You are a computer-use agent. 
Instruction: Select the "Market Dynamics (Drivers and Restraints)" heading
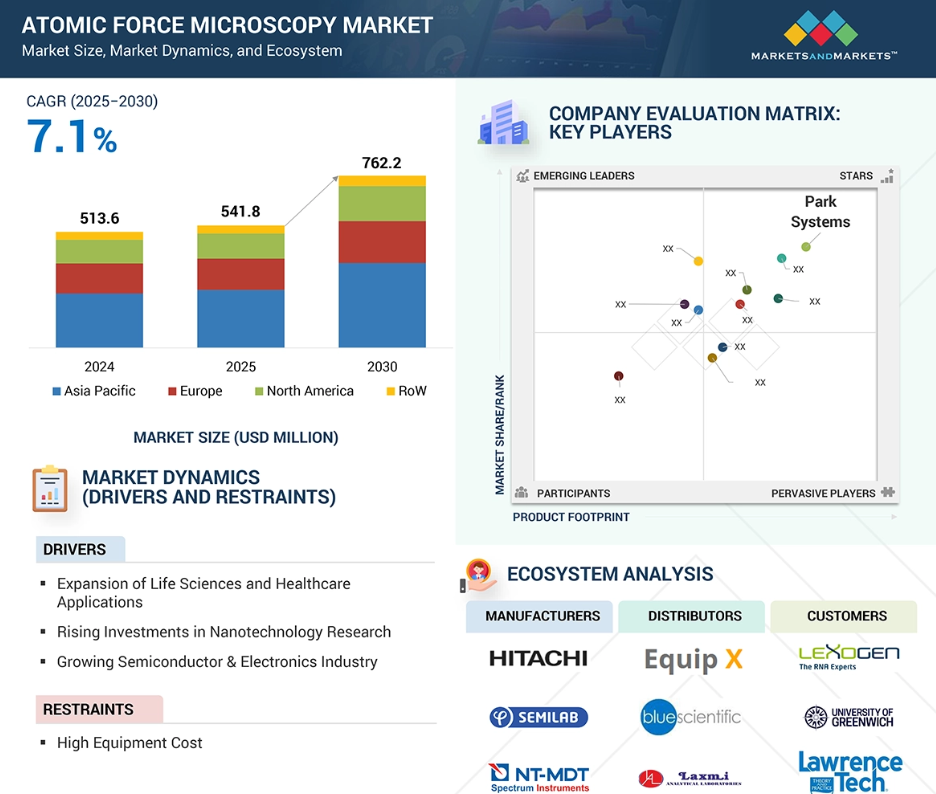[209, 487]
